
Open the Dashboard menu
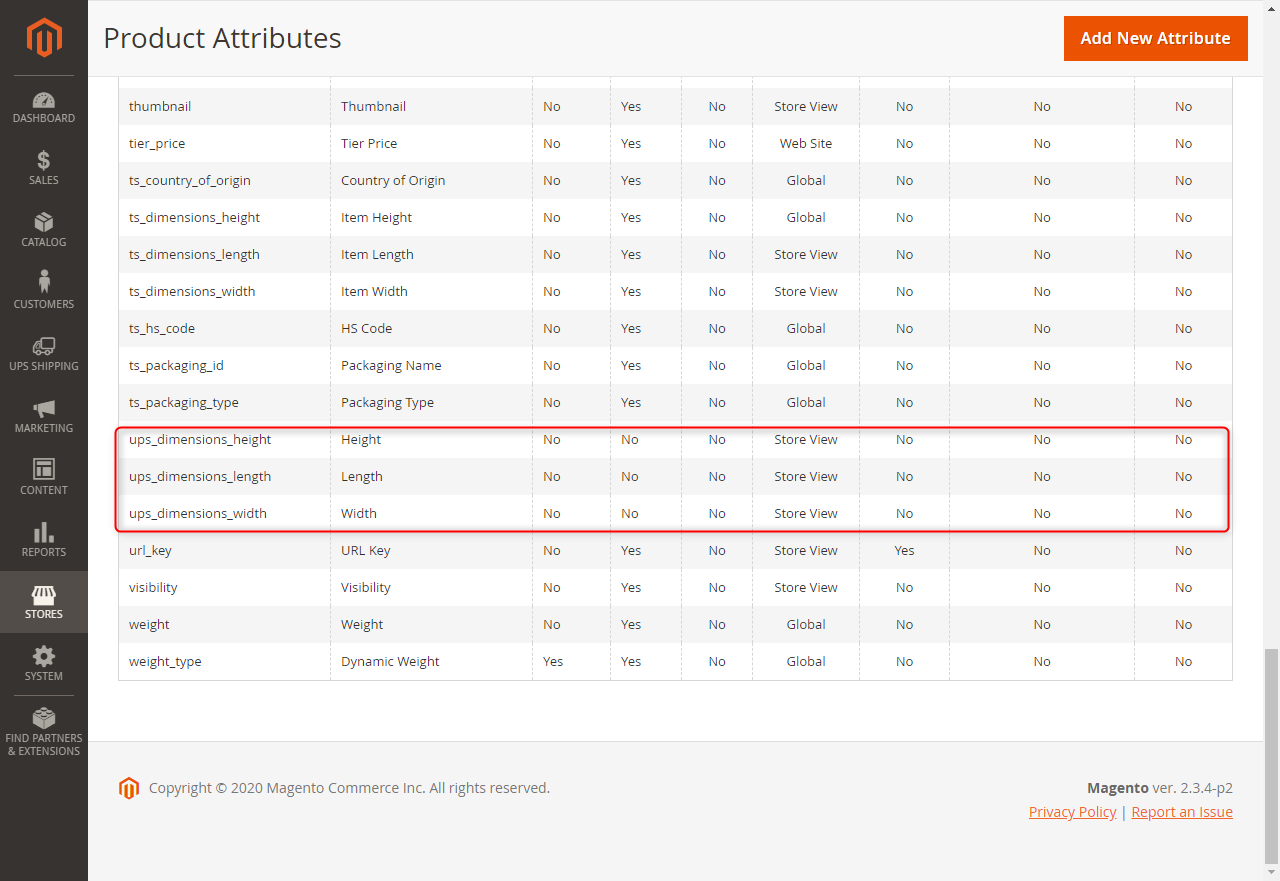pyautogui.click(x=44, y=107)
